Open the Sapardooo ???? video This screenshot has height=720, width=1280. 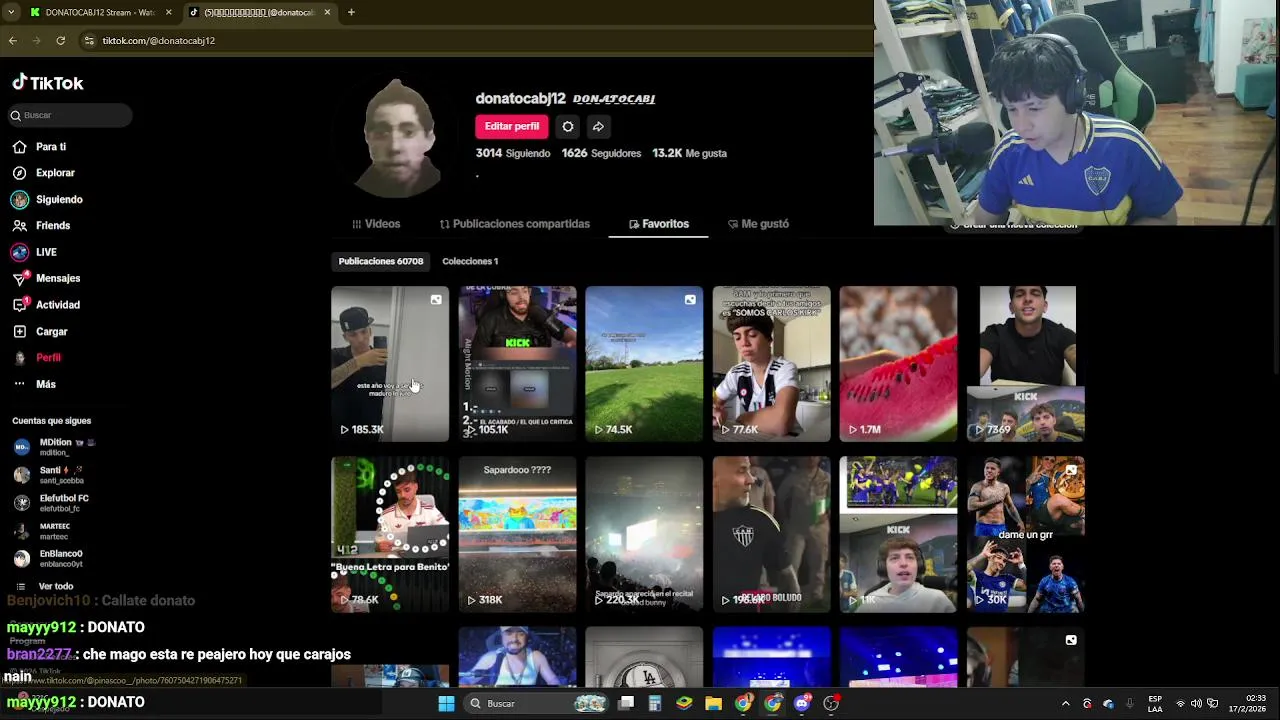coord(517,534)
